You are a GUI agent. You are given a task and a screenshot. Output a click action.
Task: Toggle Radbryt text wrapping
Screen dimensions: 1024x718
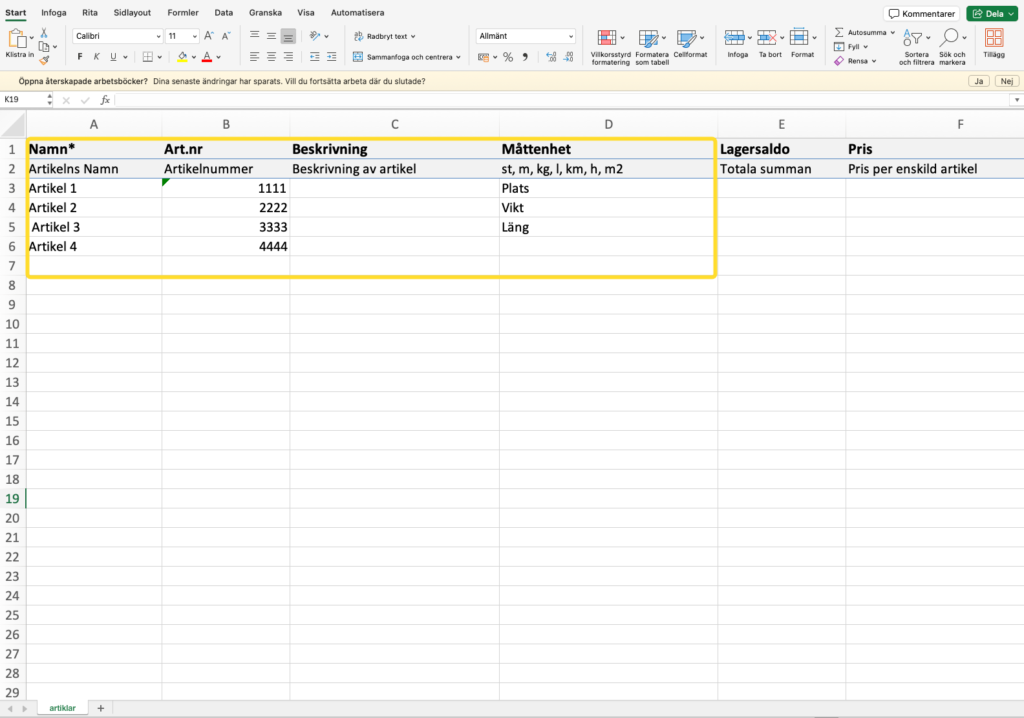[x=381, y=36]
